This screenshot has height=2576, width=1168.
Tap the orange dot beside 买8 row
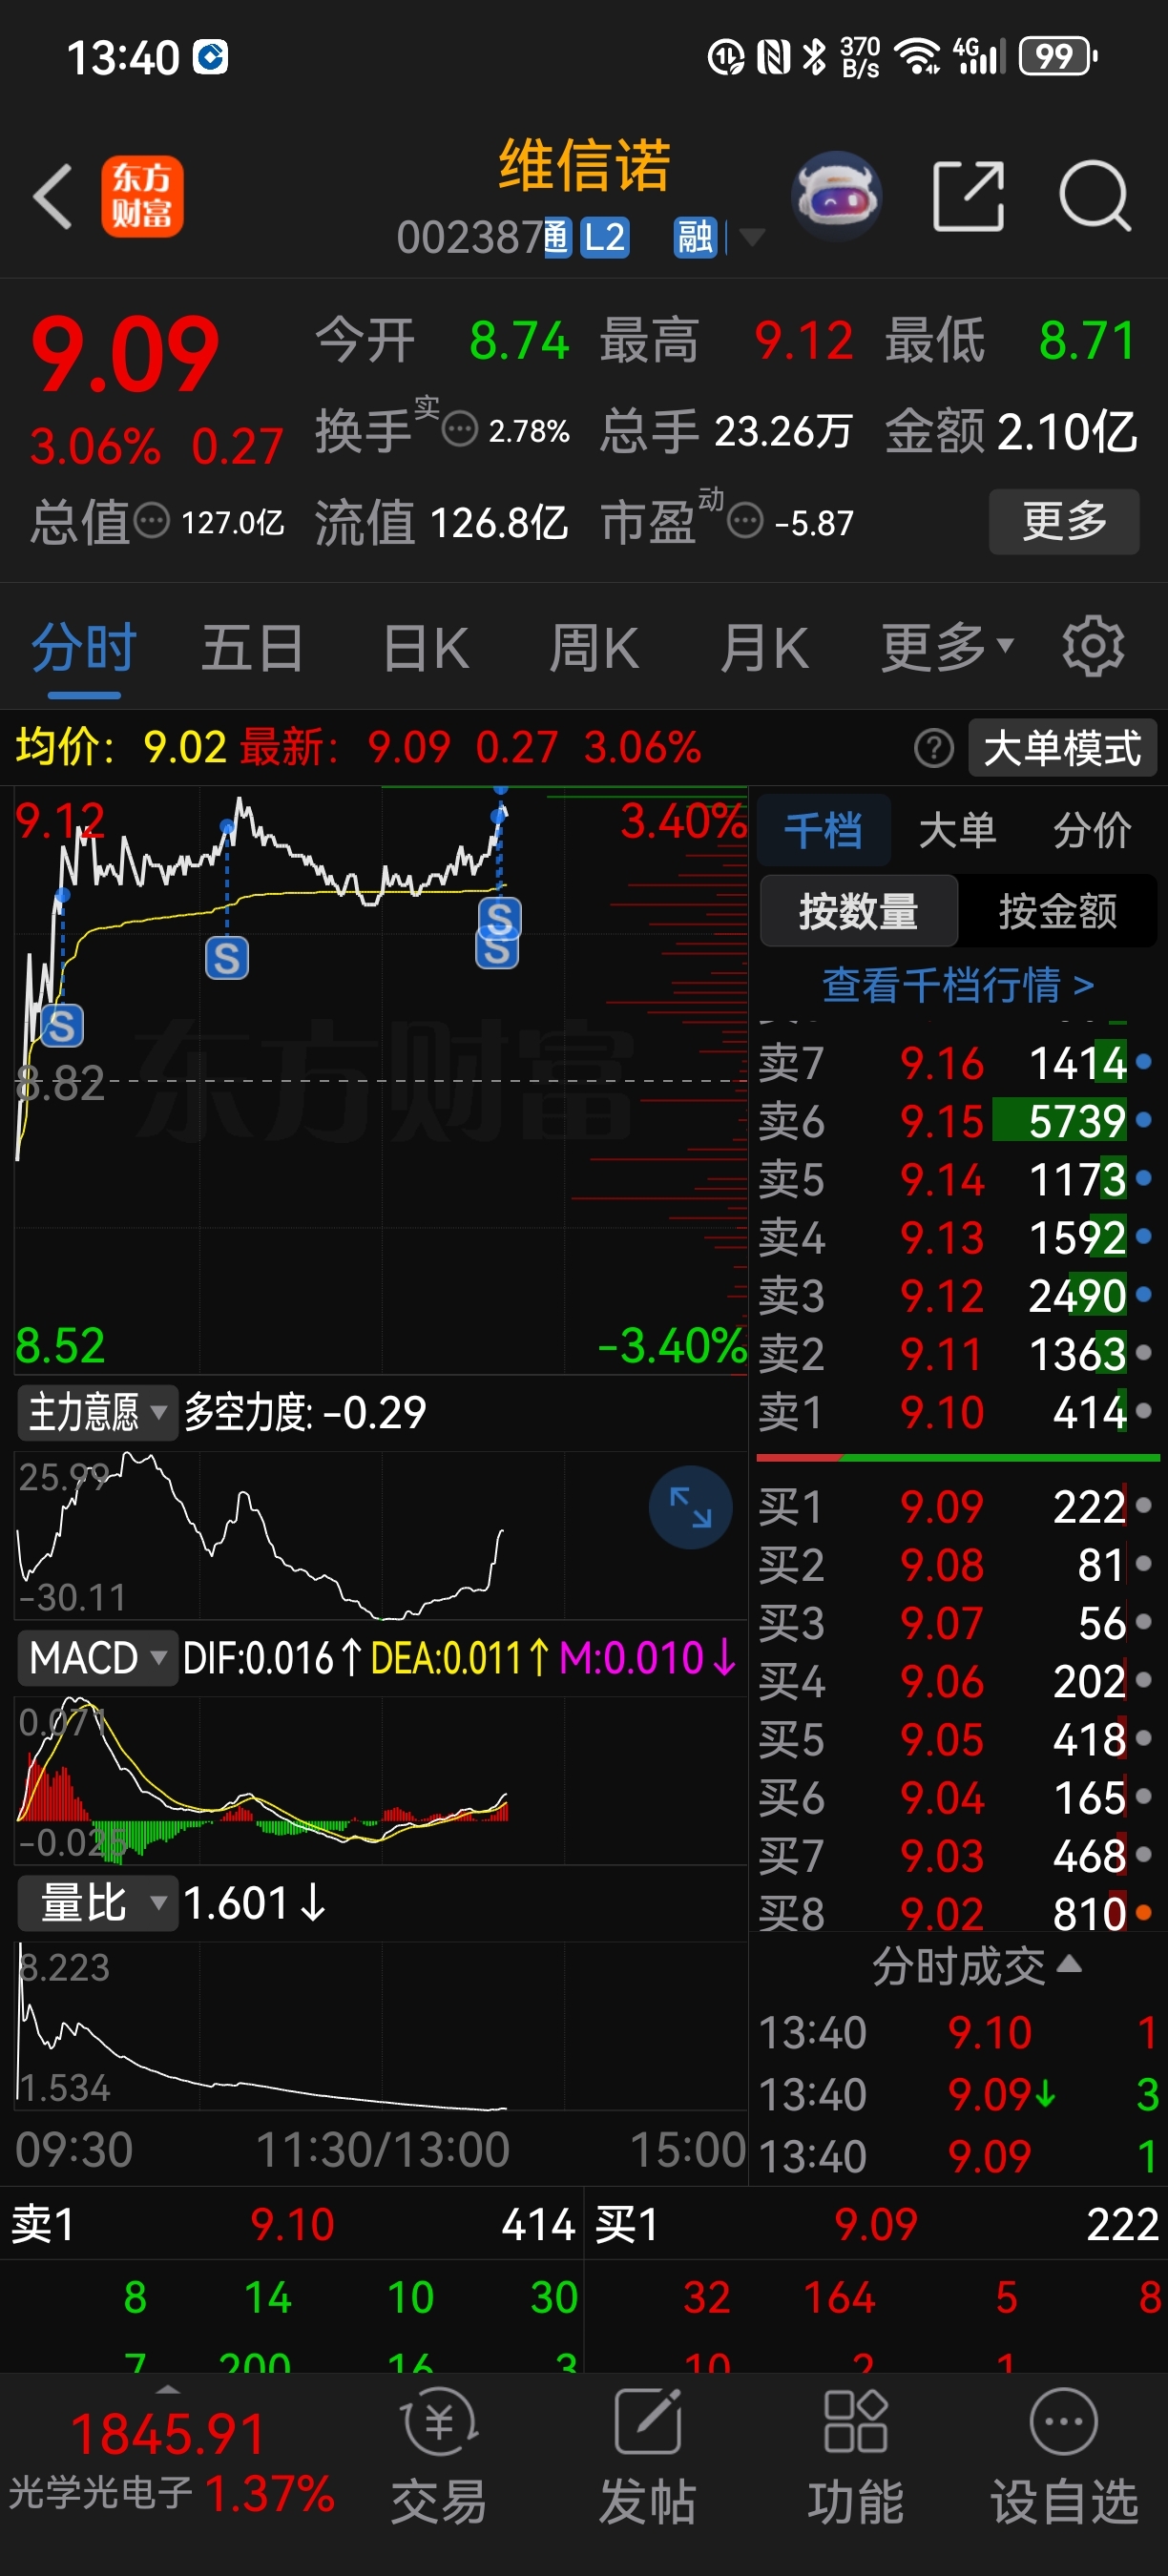click(1144, 1913)
